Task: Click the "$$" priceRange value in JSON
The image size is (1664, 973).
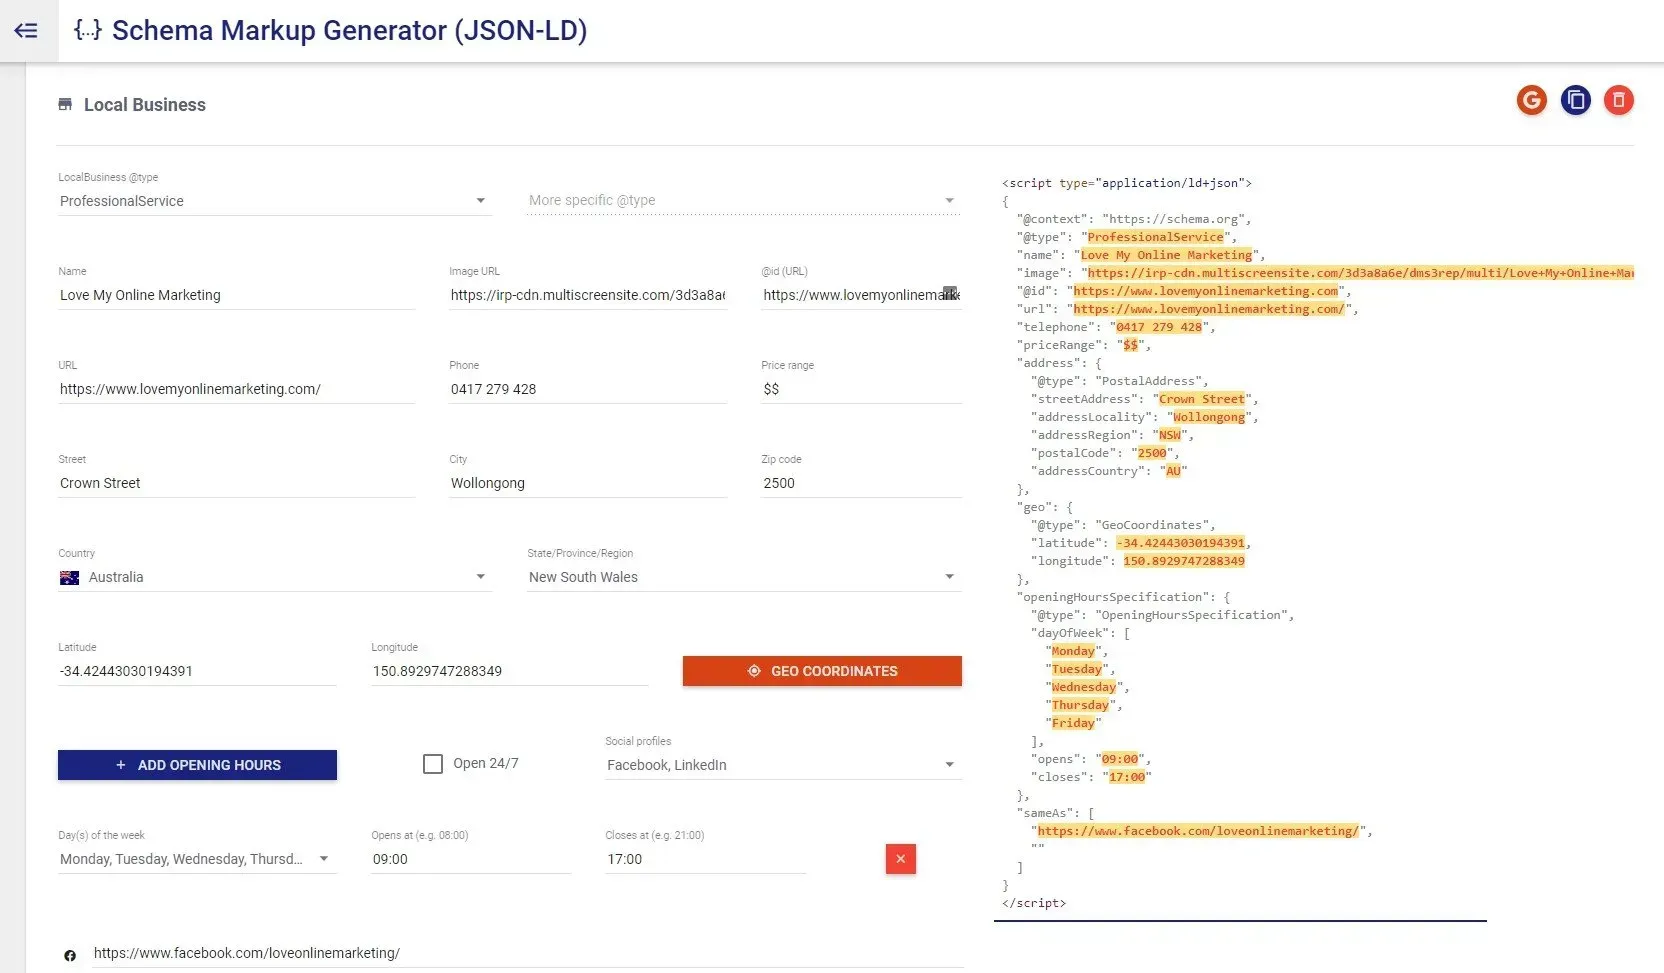Action: coord(1130,345)
